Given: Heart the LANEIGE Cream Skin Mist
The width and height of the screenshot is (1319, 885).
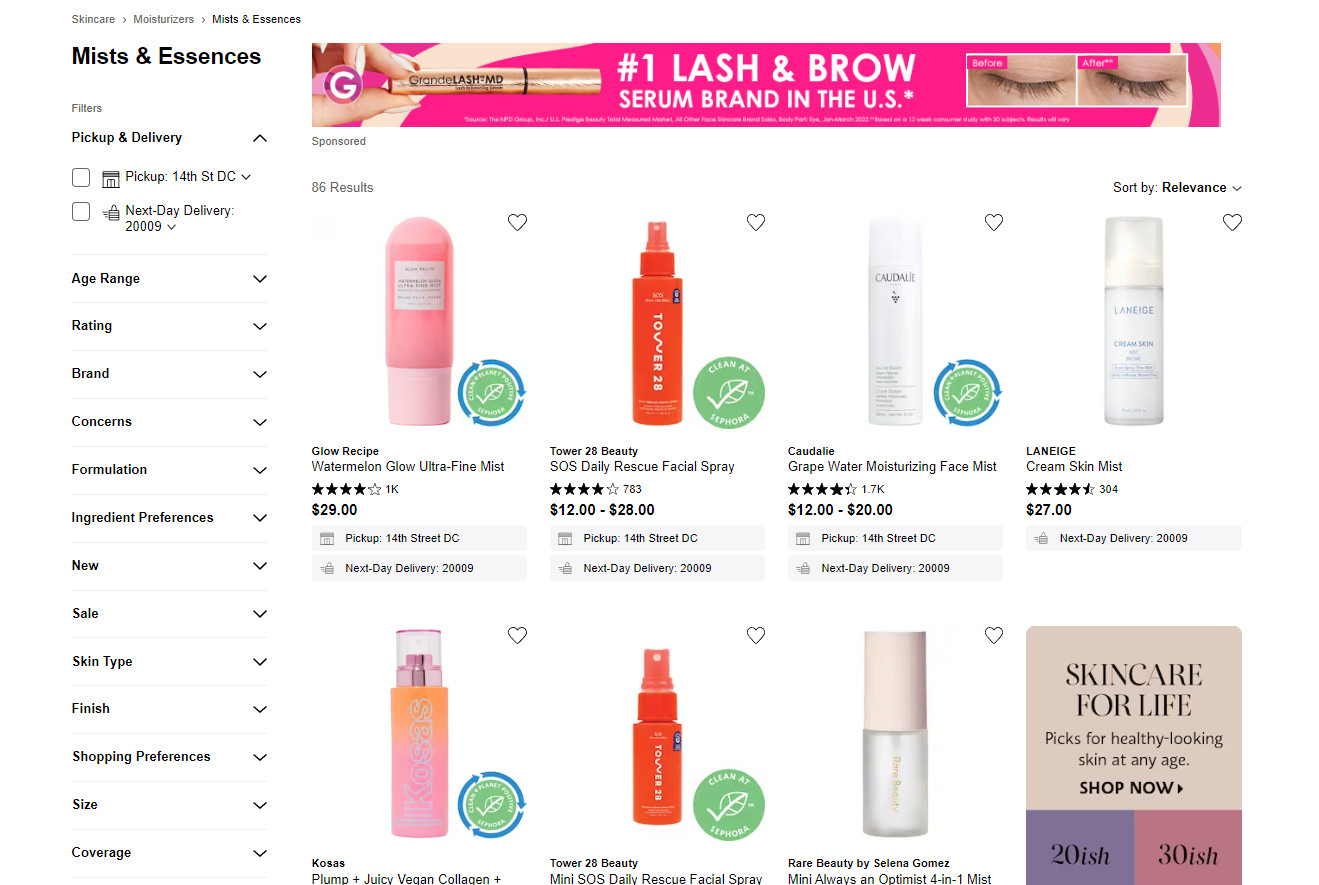Looking at the screenshot, I should pos(1232,222).
